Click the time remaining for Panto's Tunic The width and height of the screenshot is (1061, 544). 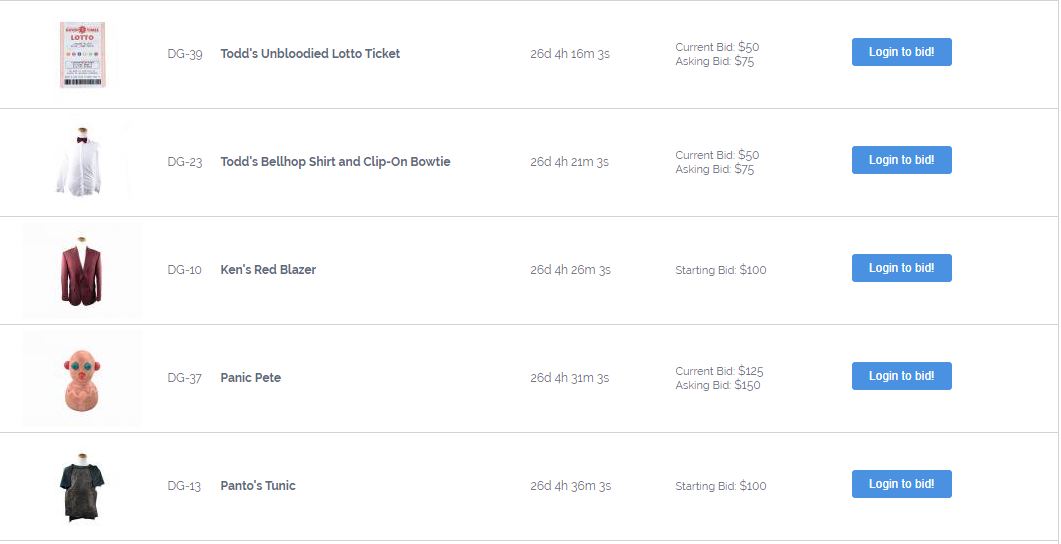pos(570,486)
